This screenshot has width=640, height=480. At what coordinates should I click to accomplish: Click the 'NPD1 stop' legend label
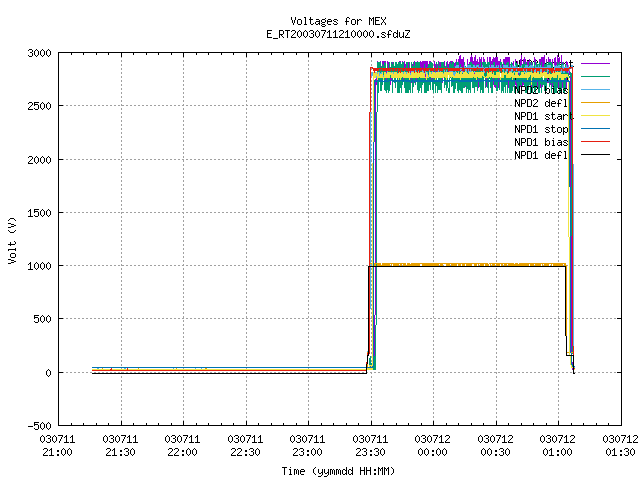pos(541,129)
